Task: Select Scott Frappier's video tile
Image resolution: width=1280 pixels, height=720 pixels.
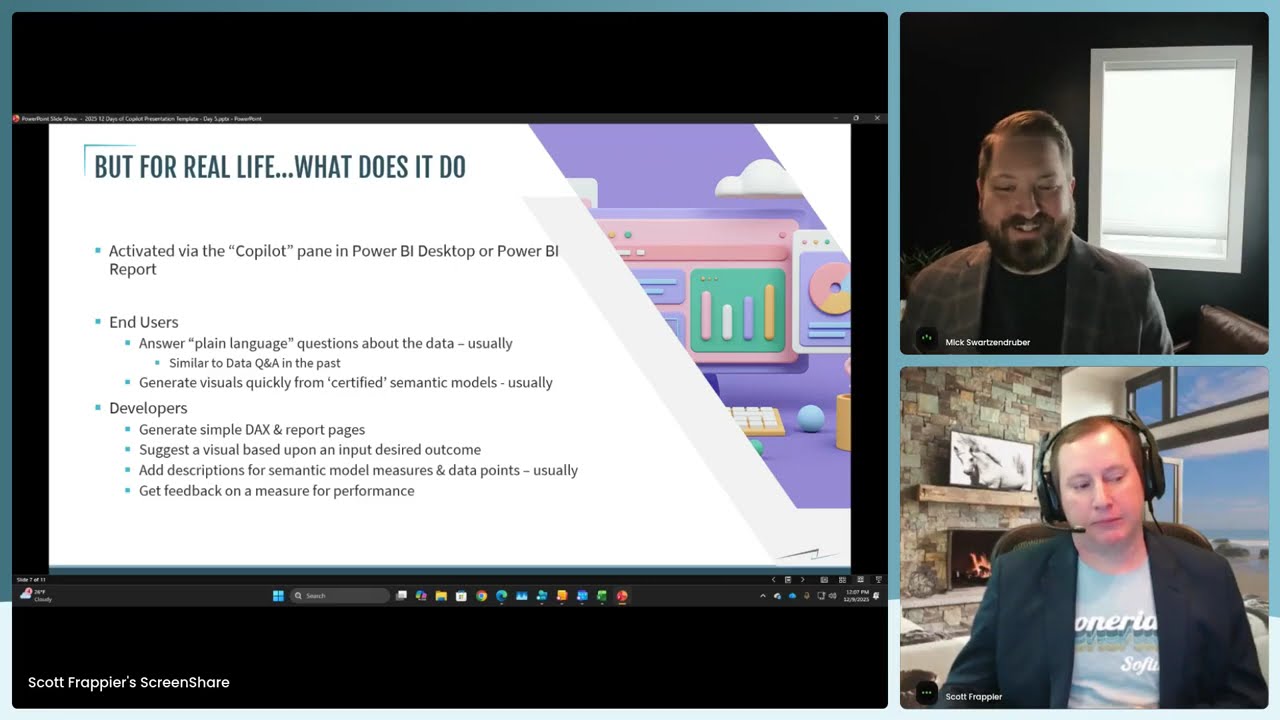Action: point(1084,537)
